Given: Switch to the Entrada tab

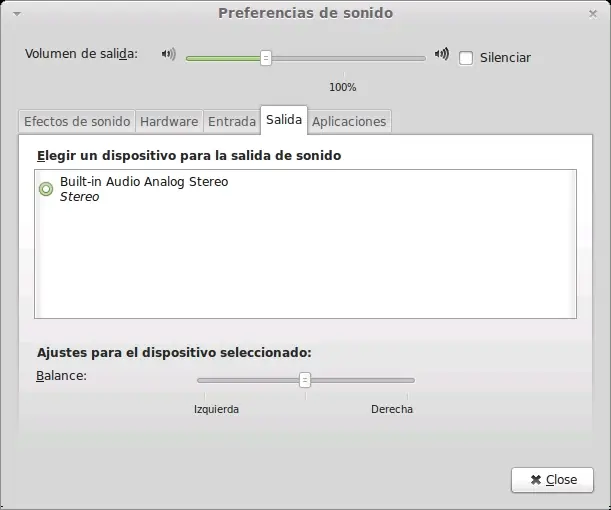Looking at the screenshot, I should (232, 122).
